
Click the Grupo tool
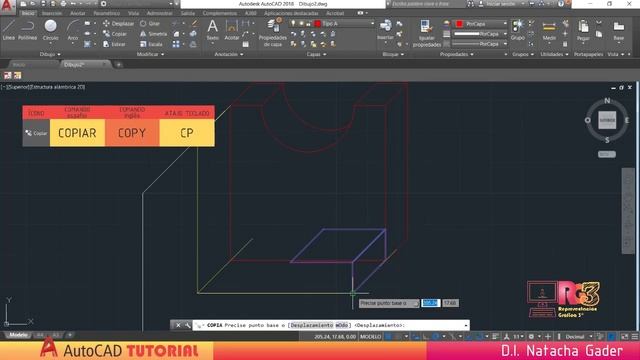coord(518,29)
